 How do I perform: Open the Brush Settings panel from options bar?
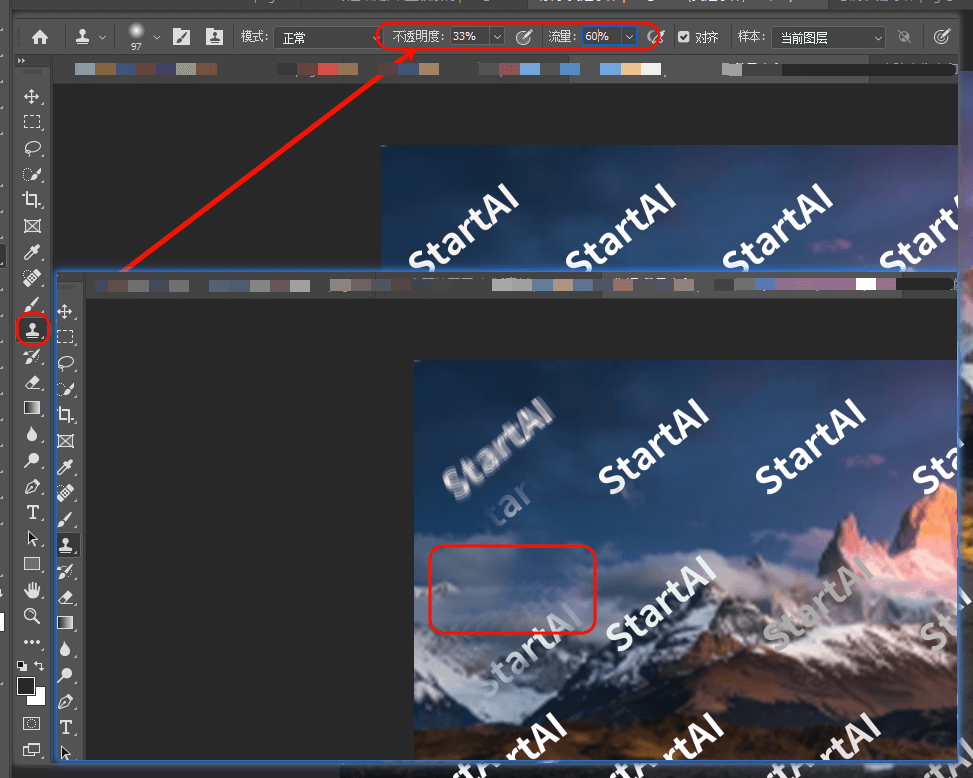pyautogui.click(x=181, y=37)
